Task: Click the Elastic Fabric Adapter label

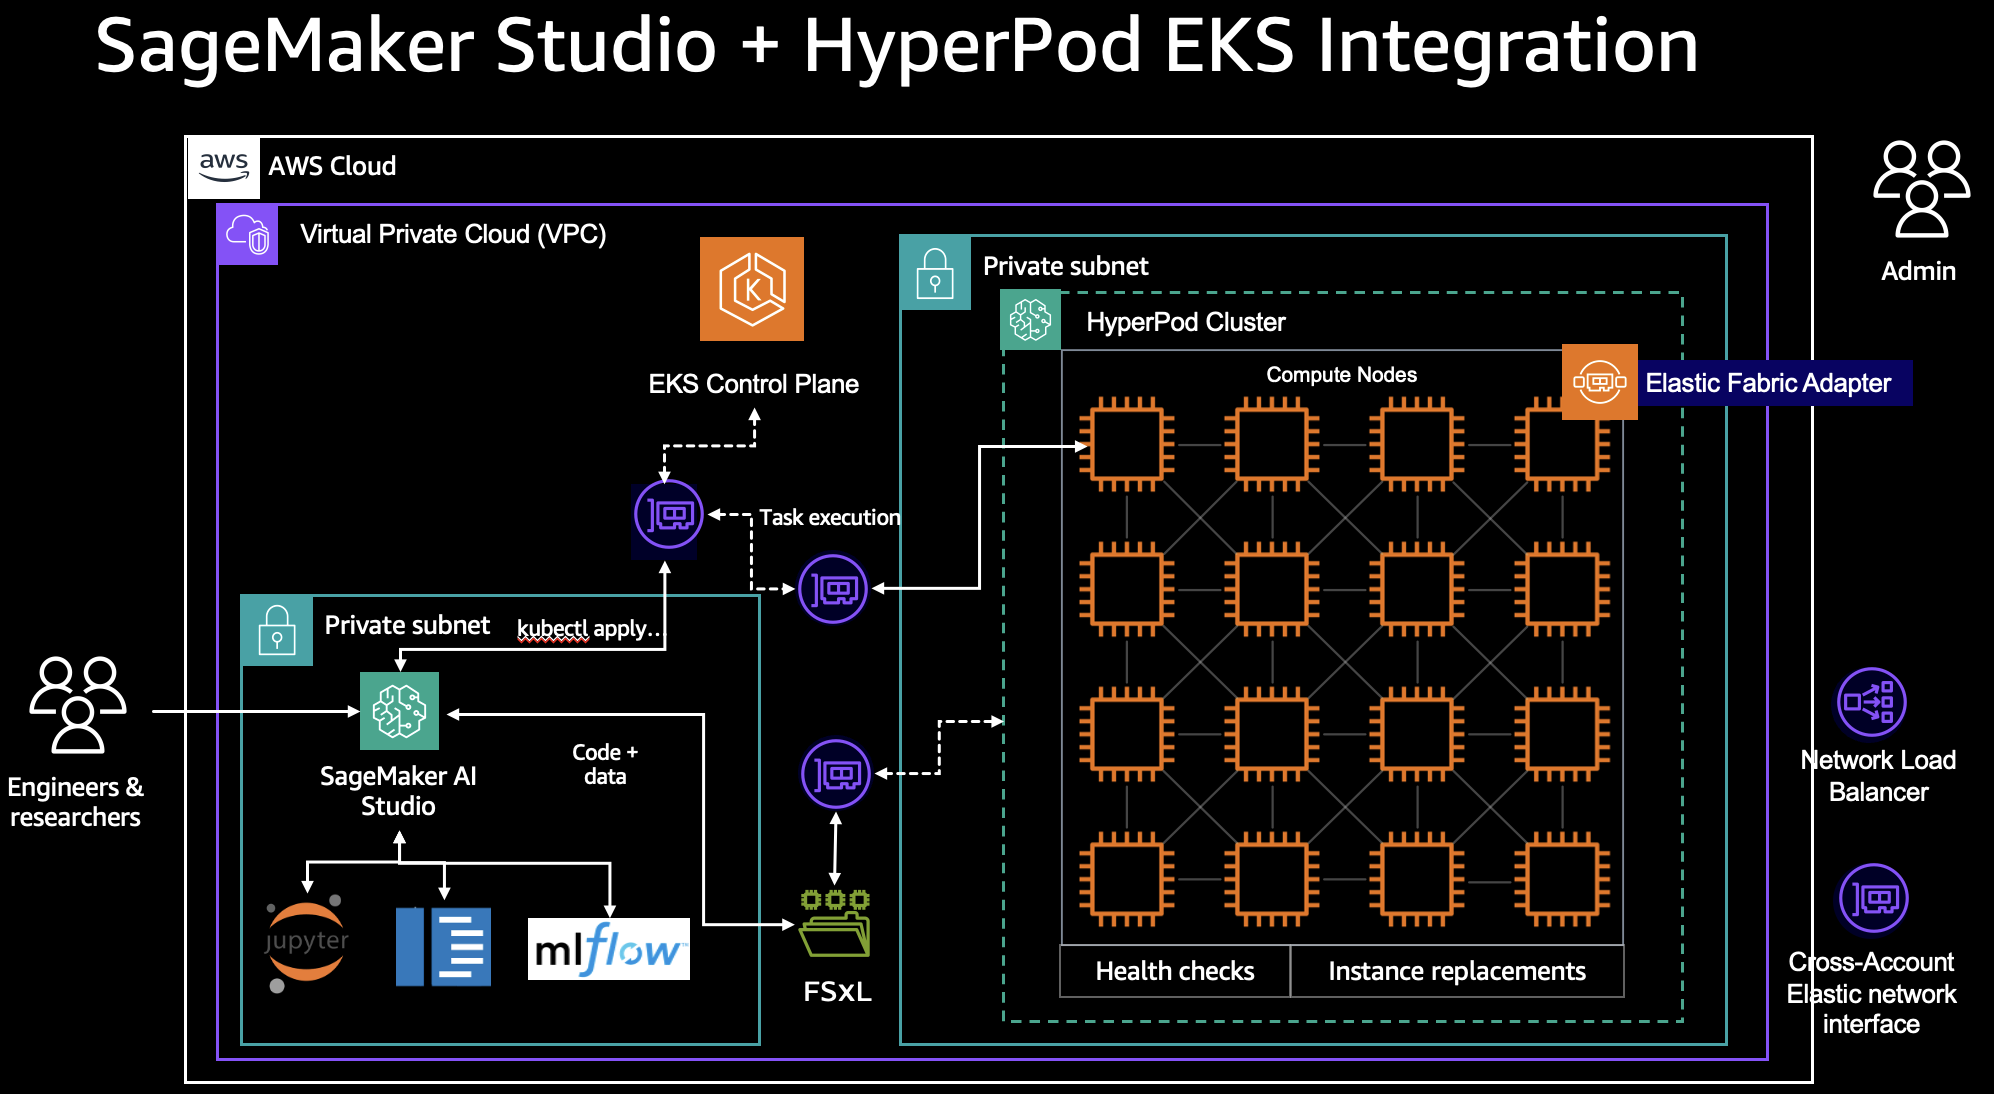Action: point(1768,383)
